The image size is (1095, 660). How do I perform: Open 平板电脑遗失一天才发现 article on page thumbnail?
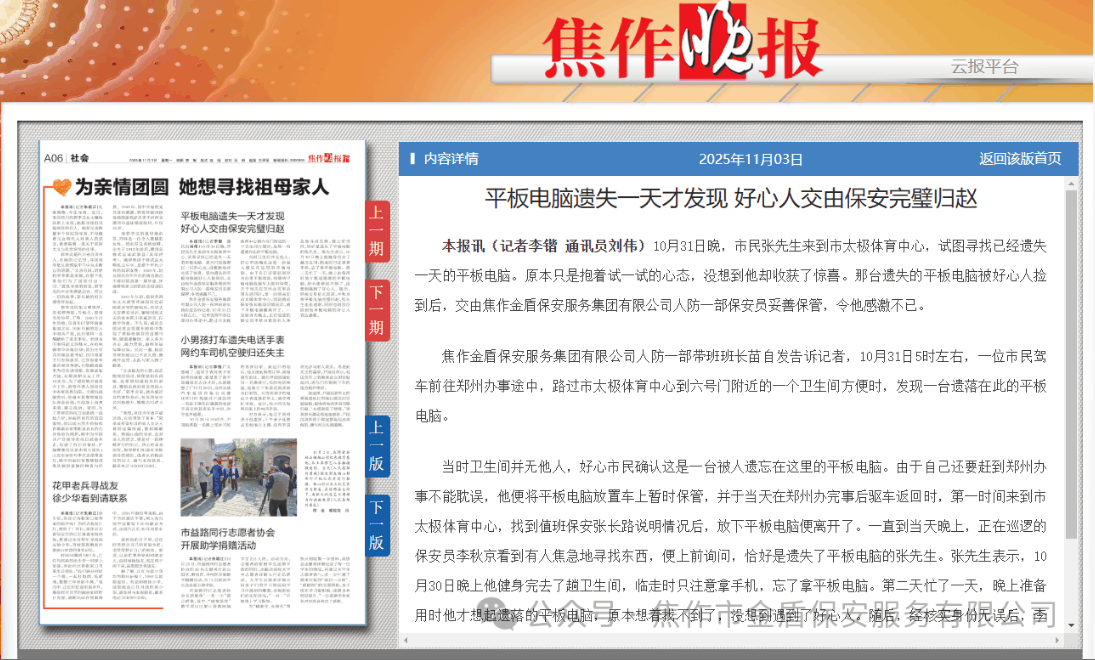(232, 222)
